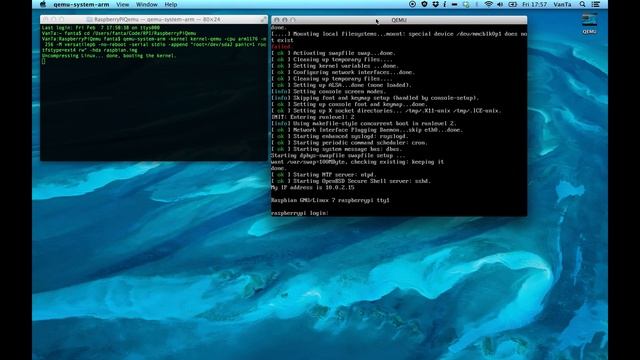Click the circular record icon in menu bar

412,4
